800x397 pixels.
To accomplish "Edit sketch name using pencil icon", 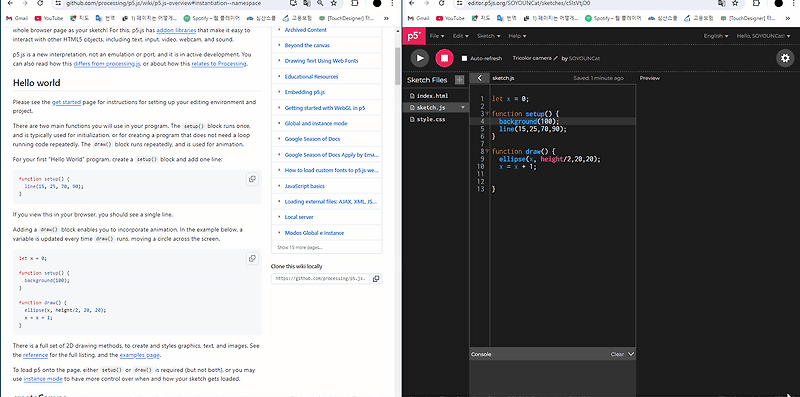I will 556,58.
